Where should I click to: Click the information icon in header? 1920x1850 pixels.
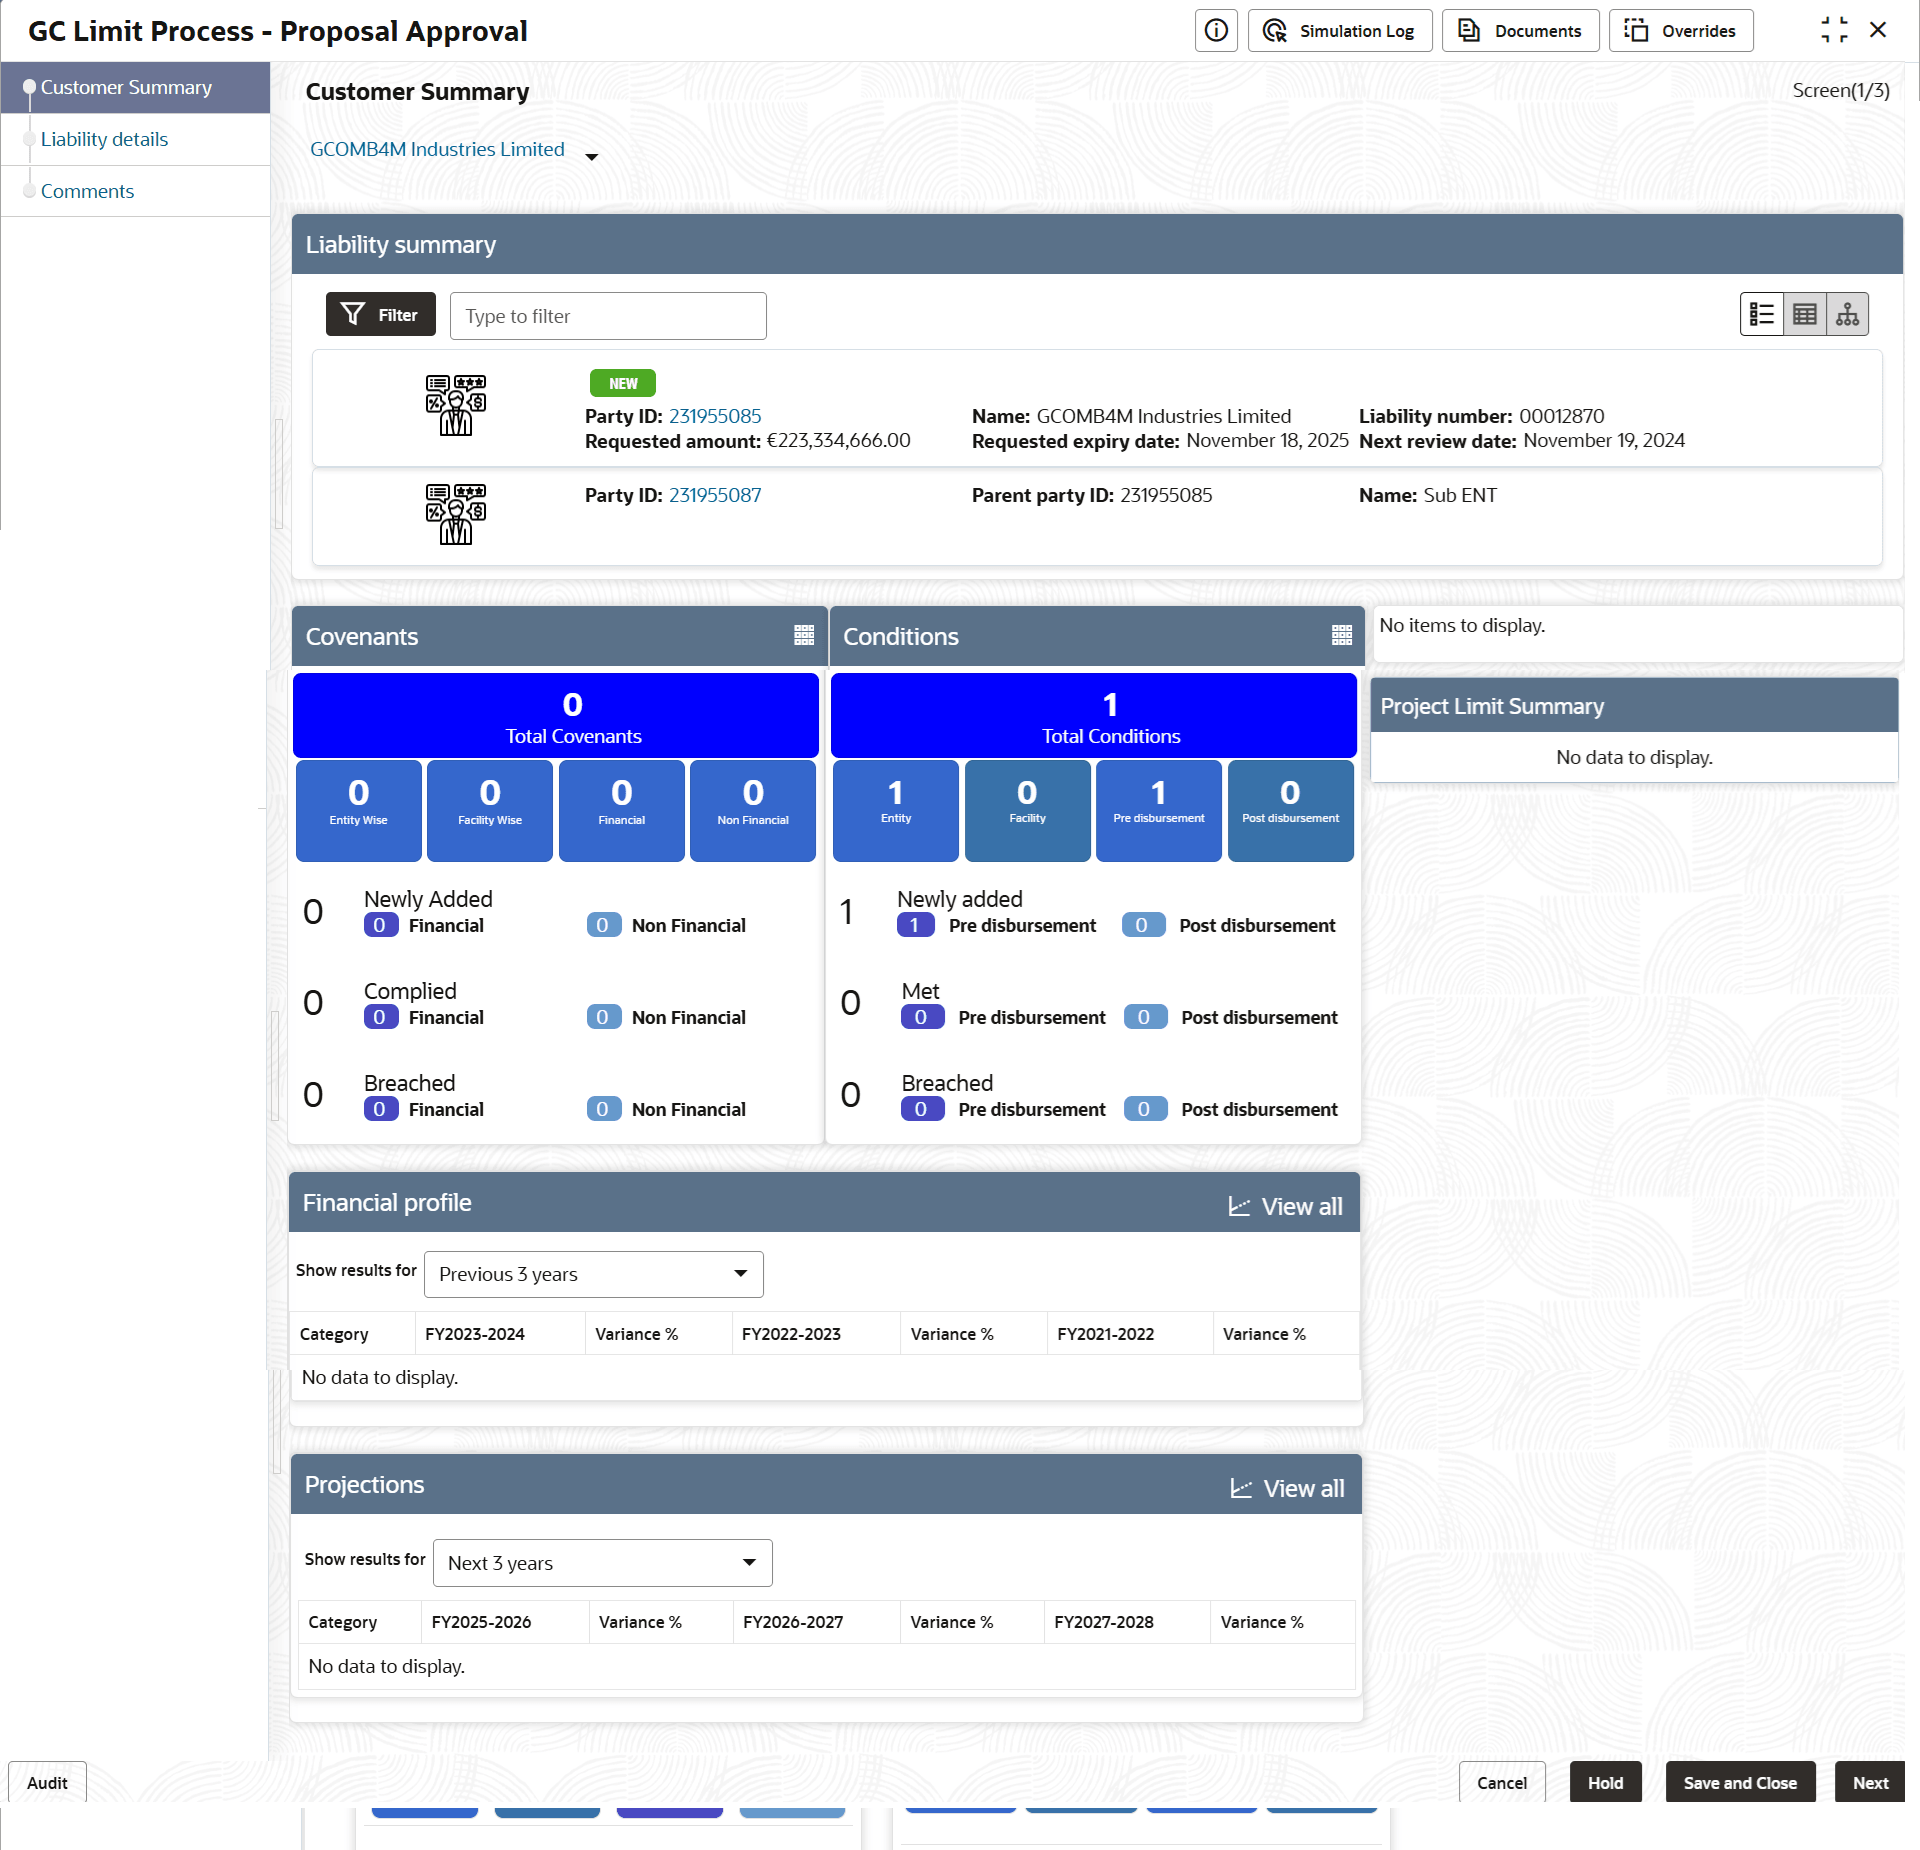[x=1216, y=31]
